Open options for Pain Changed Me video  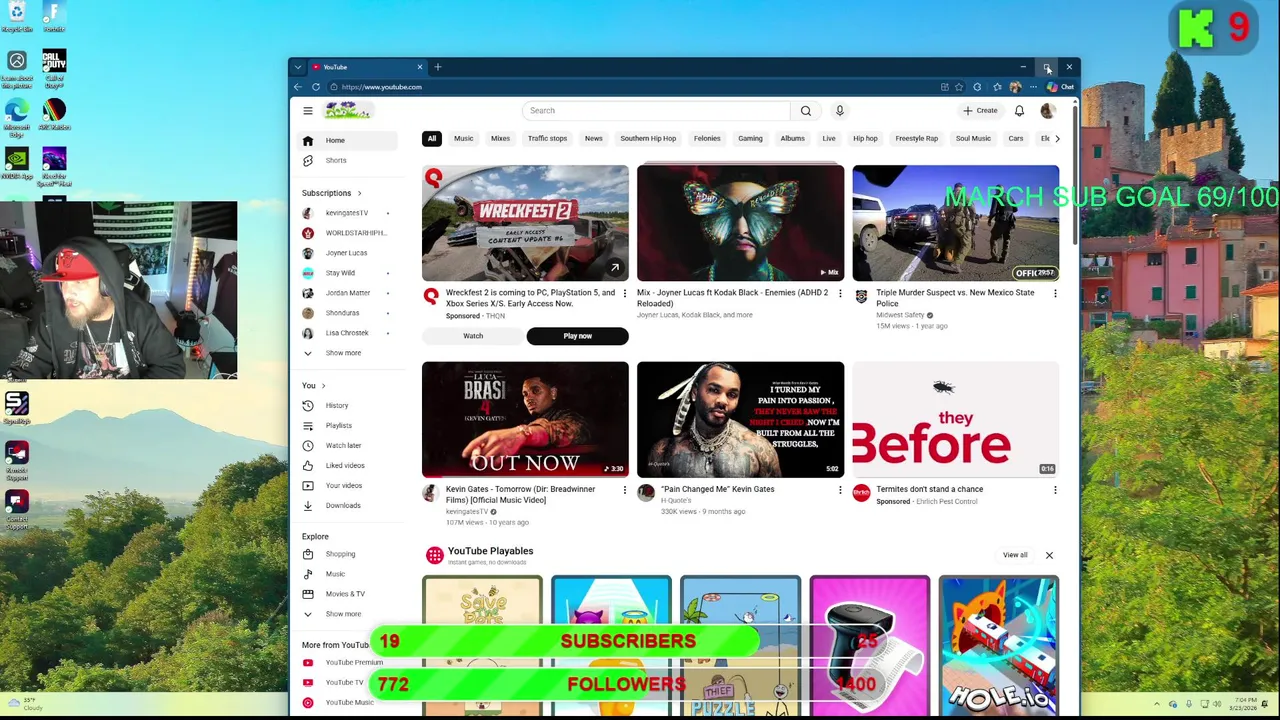tap(840, 490)
